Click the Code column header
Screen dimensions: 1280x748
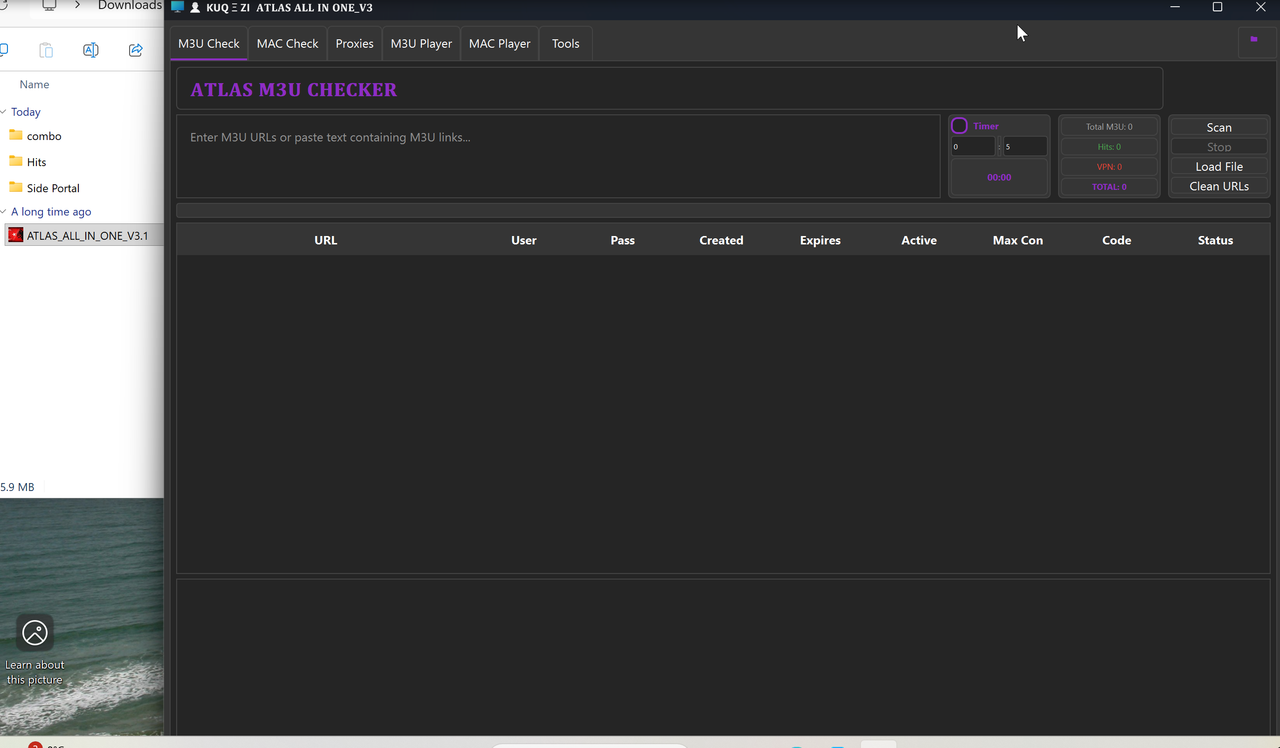(1117, 240)
